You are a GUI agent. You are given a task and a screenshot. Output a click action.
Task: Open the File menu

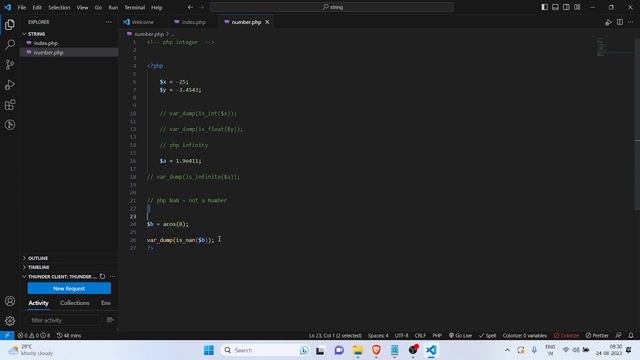coord(22,7)
